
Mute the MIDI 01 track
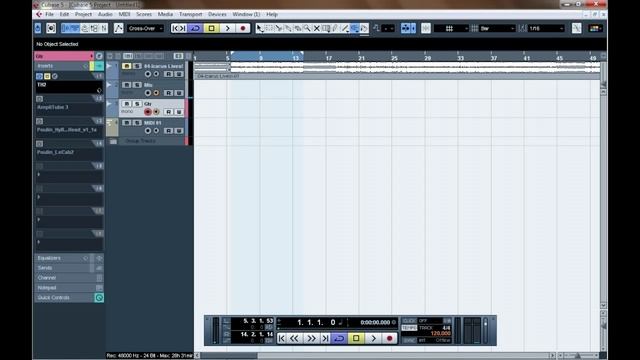click(x=127, y=122)
